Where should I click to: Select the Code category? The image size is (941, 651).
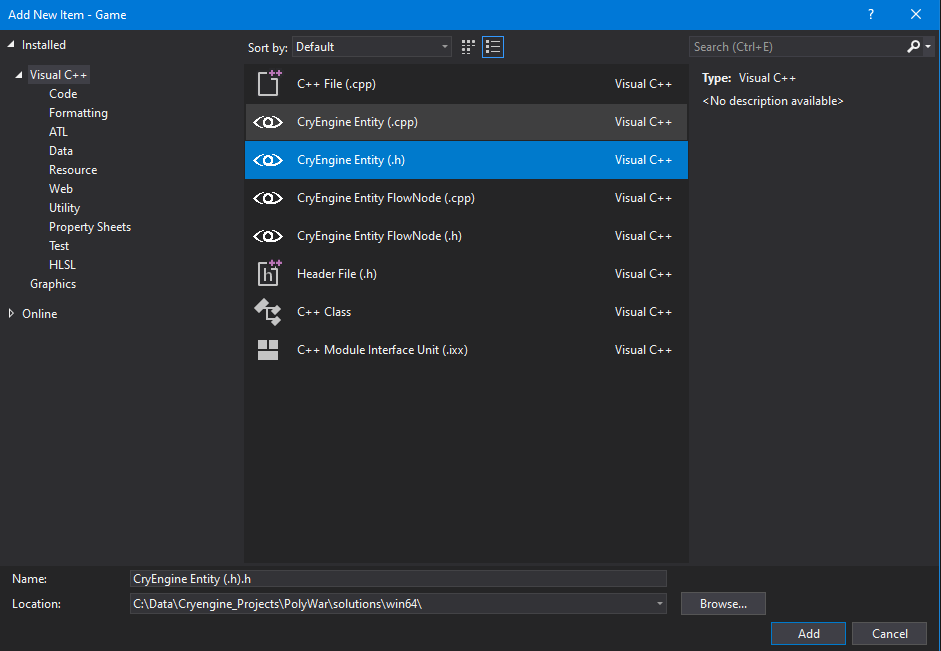[x=63, y=94]
